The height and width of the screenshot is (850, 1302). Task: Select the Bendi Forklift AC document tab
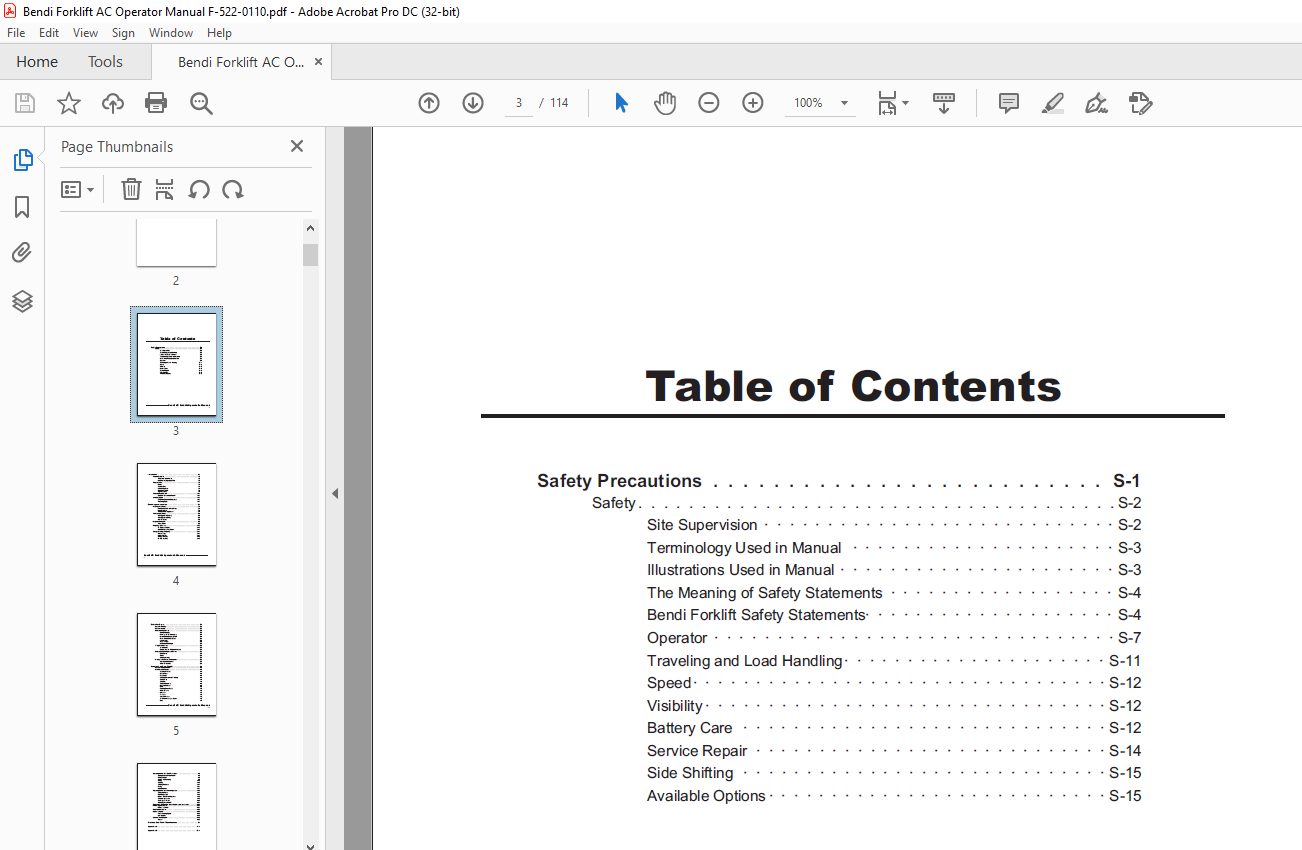point(241,62)
